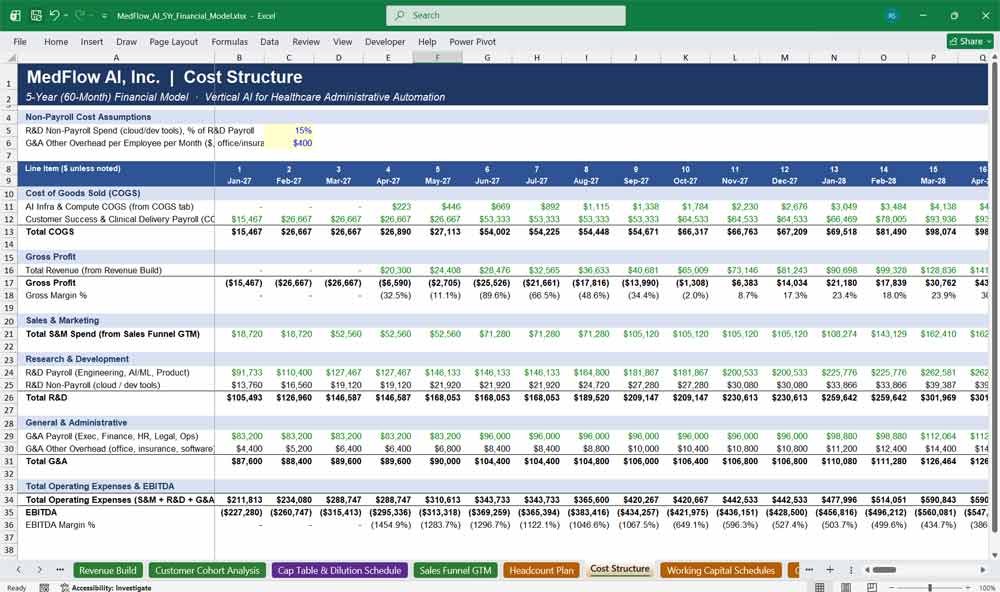Open the Help ribbon tab

click(x=427, y=41)
